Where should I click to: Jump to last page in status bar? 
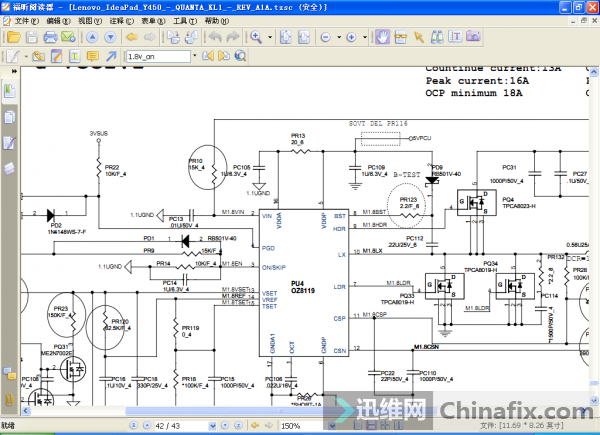(x=238, y=425)
